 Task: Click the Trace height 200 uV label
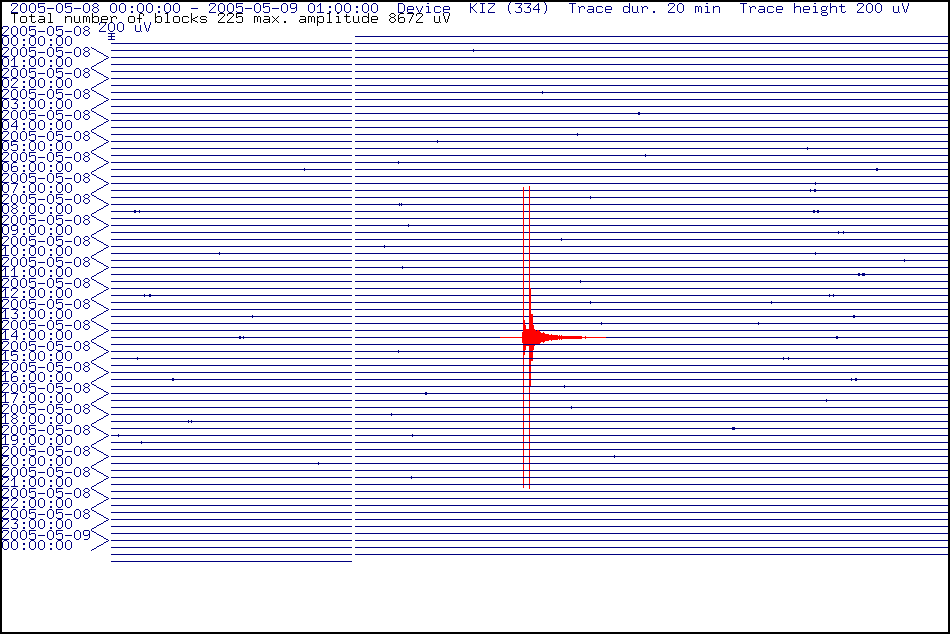point(824,8)
